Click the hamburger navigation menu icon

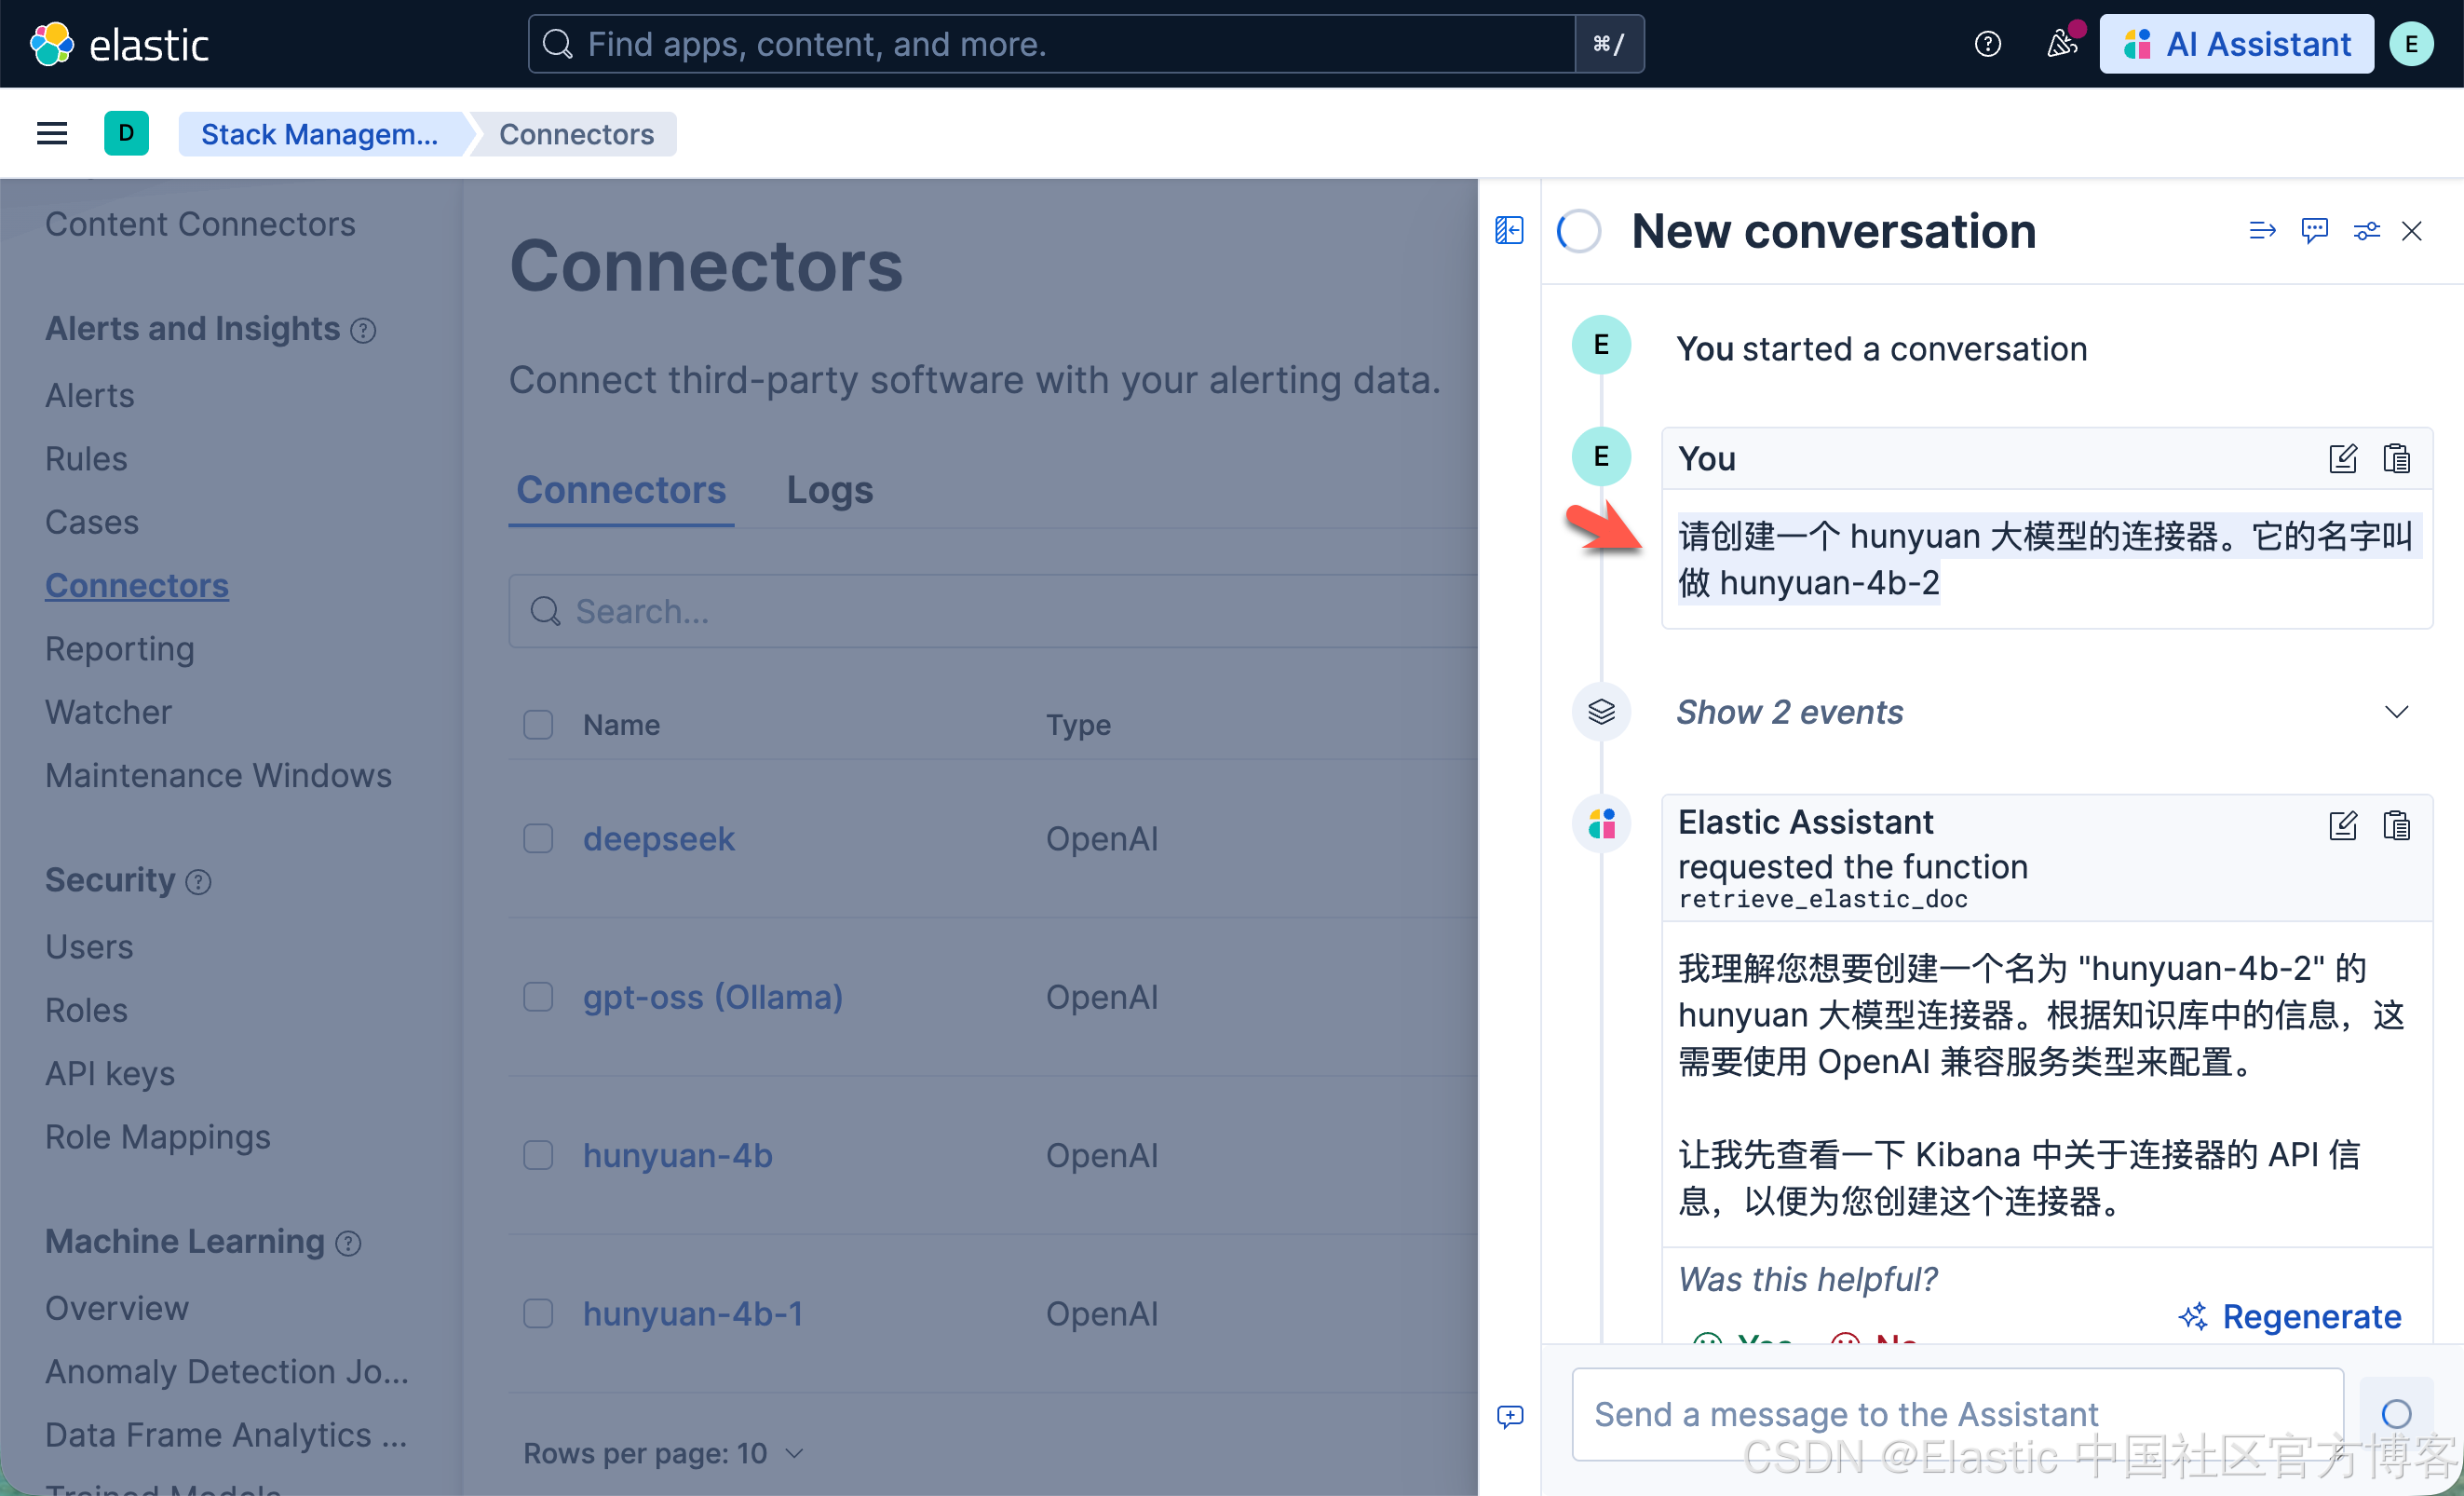pos(52,133)
